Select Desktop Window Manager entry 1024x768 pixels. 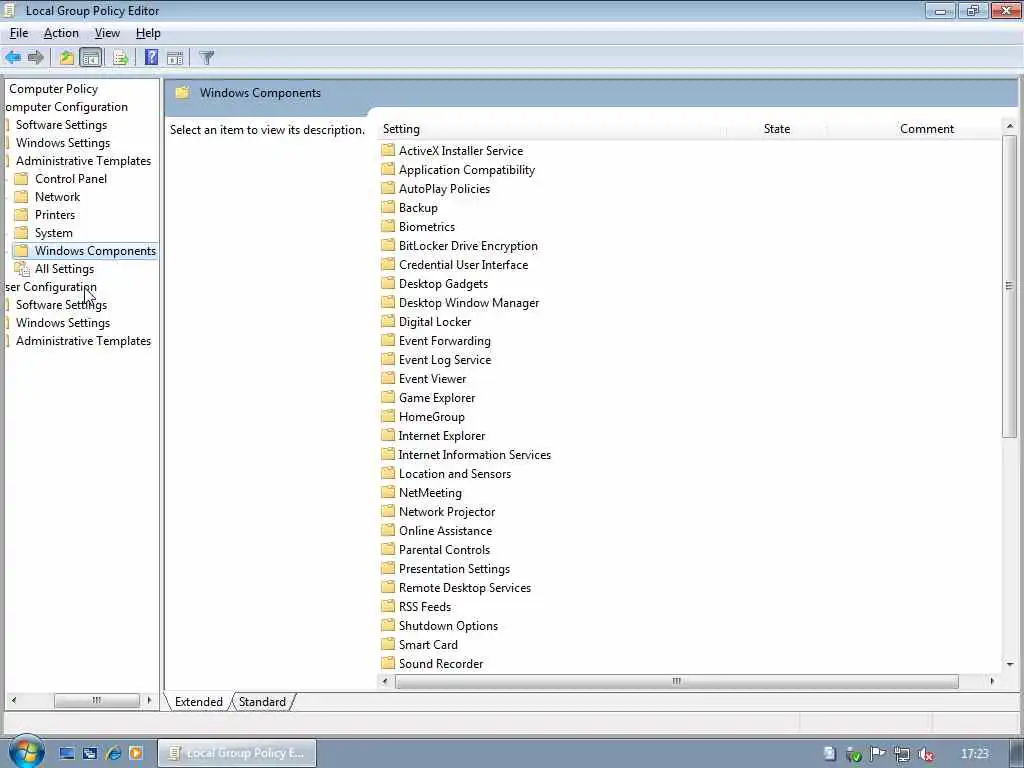tap(469, 302)
